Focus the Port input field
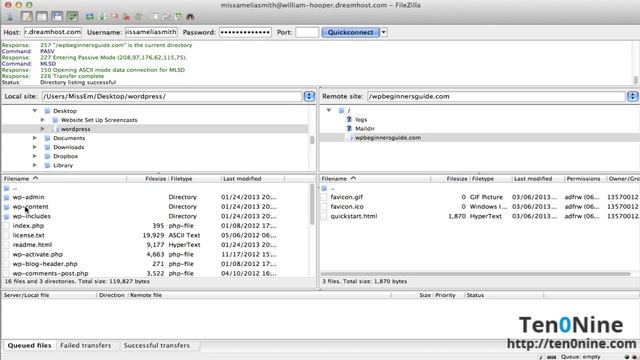640x360 pixels. 307,32
